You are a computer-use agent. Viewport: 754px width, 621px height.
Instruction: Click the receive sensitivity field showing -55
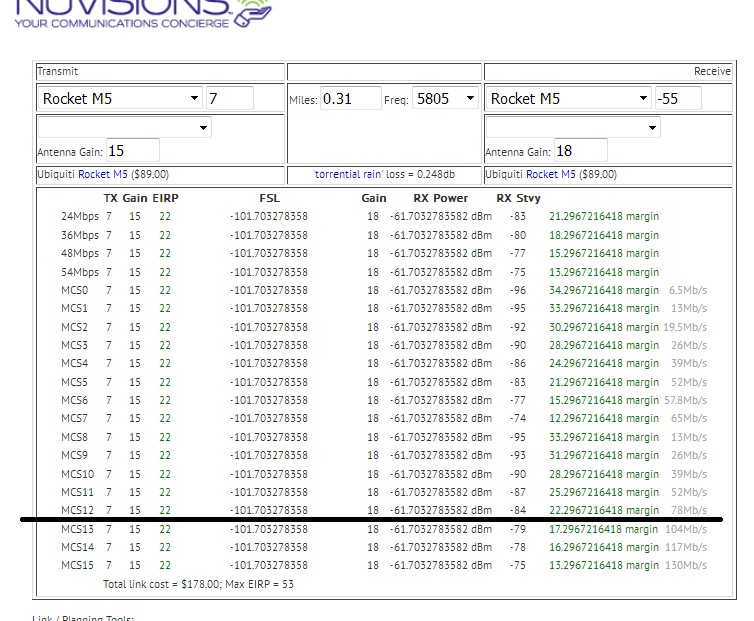678,99
